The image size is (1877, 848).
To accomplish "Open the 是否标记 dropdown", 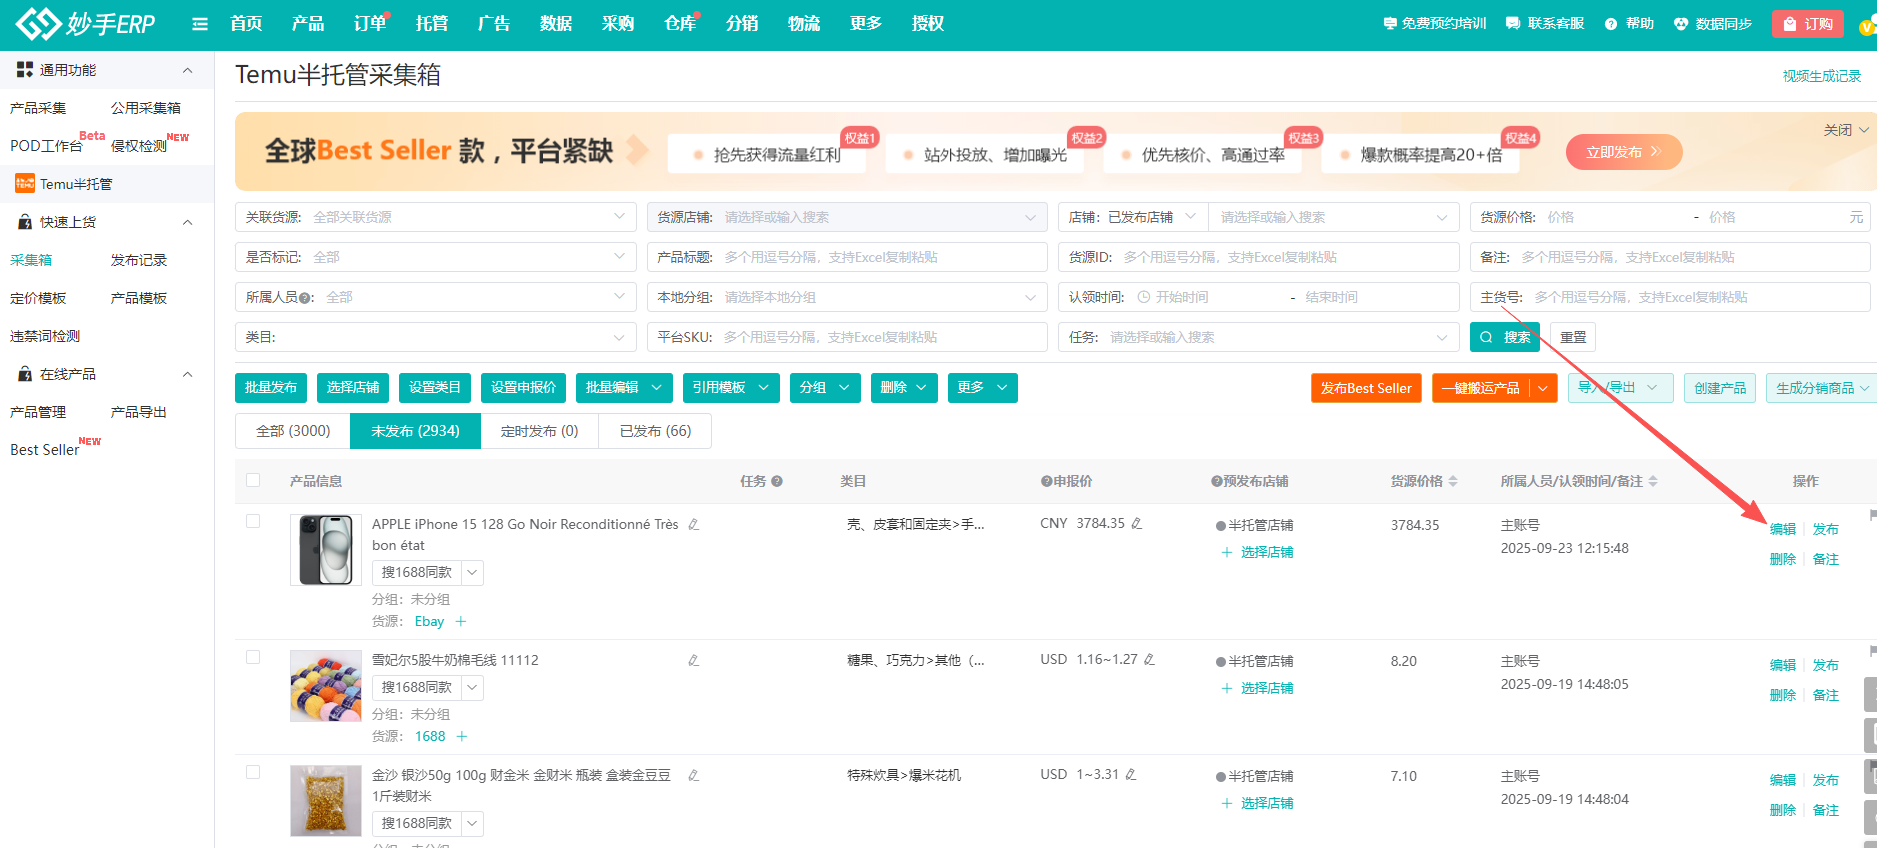I will pos(435,257).
